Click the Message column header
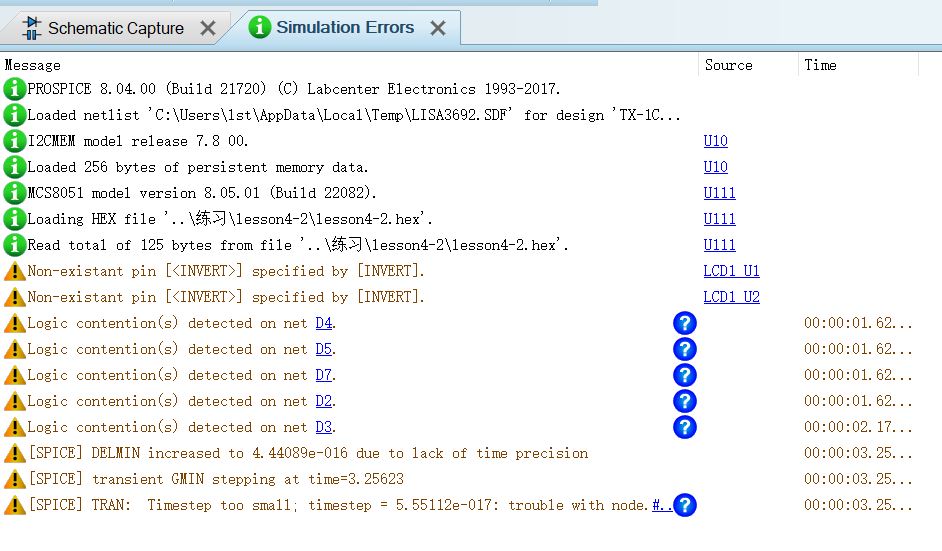Screen dimensions: 942x551 (33, 65)
